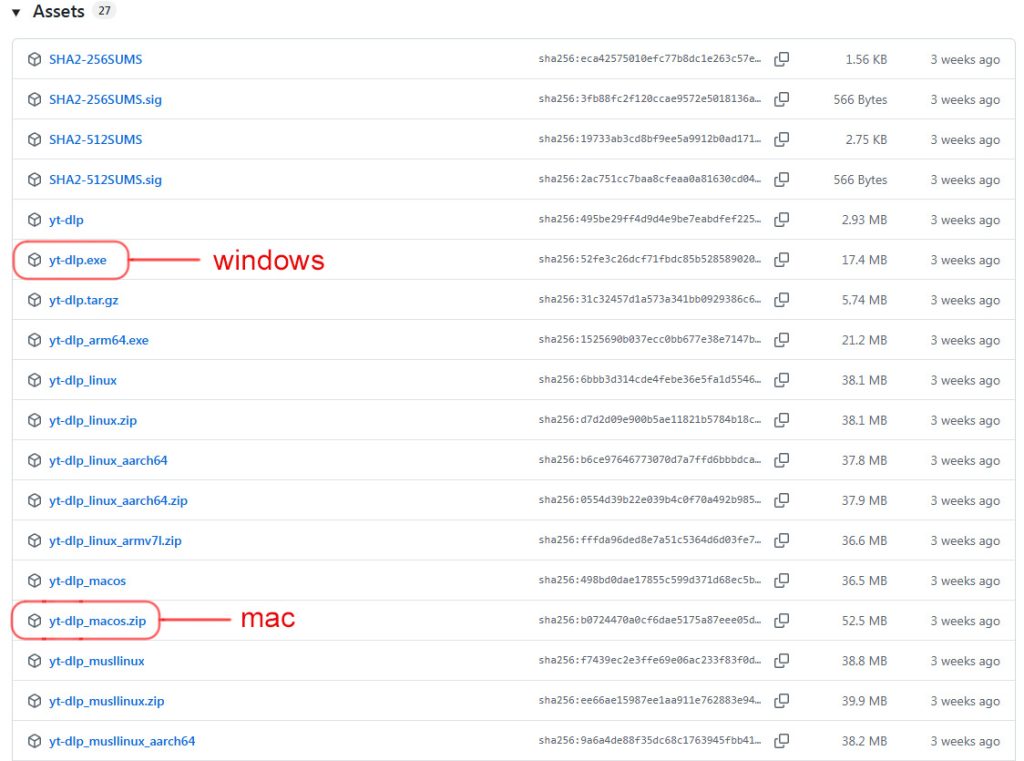Click the 1.56 KB file size

[x=866, y=59]
